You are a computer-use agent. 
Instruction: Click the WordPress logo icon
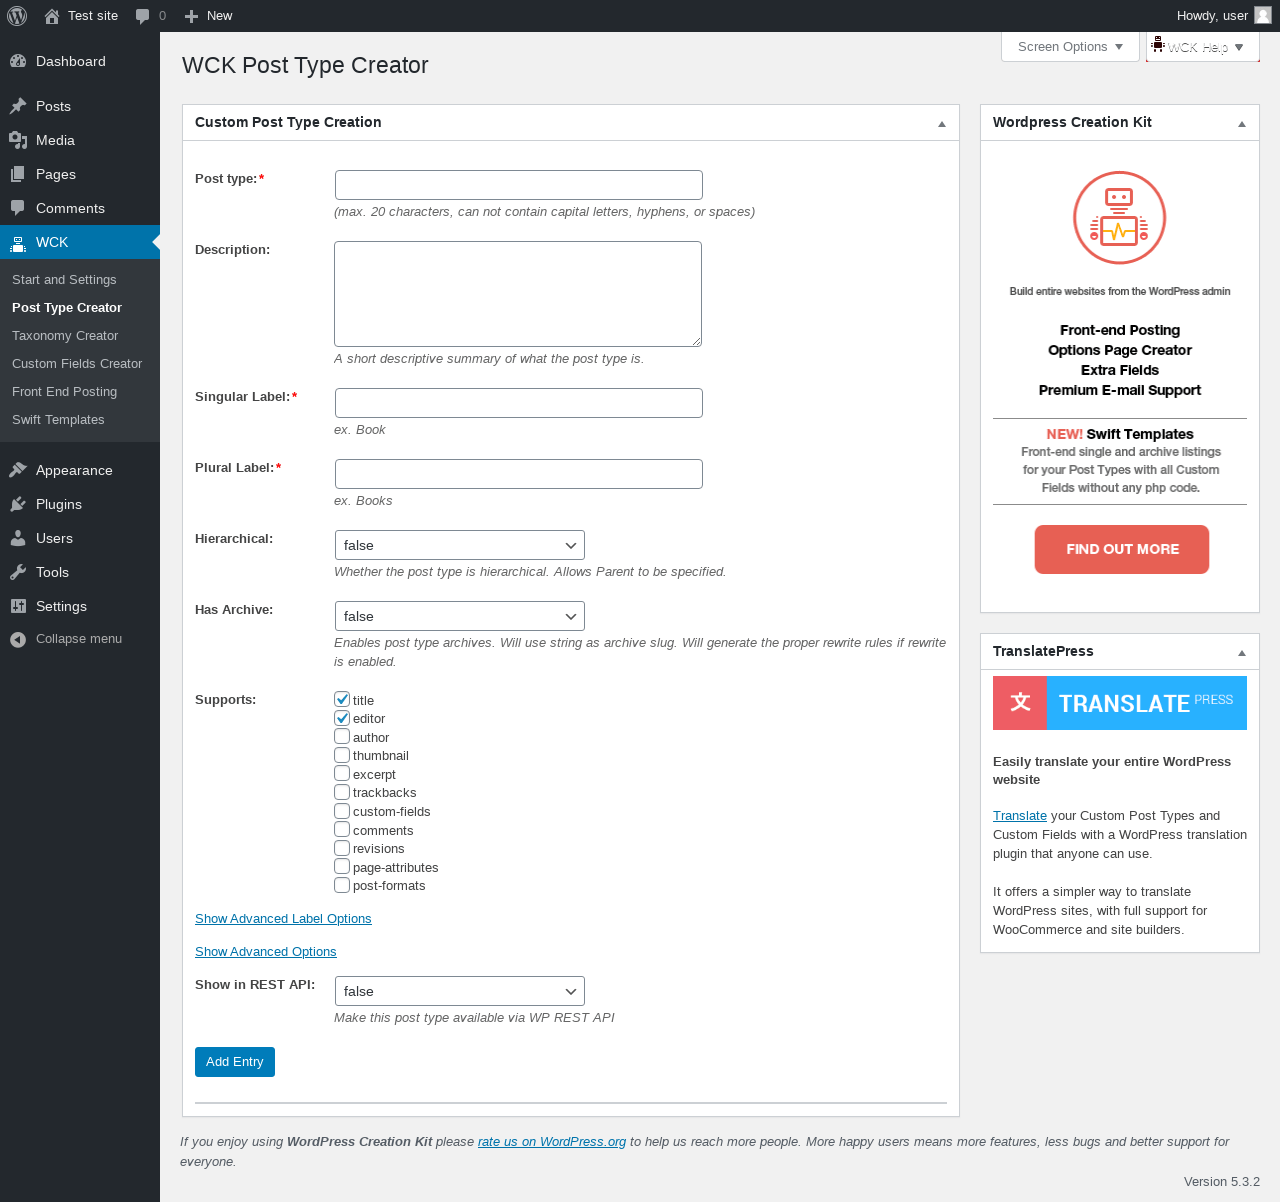click(17, 16)
